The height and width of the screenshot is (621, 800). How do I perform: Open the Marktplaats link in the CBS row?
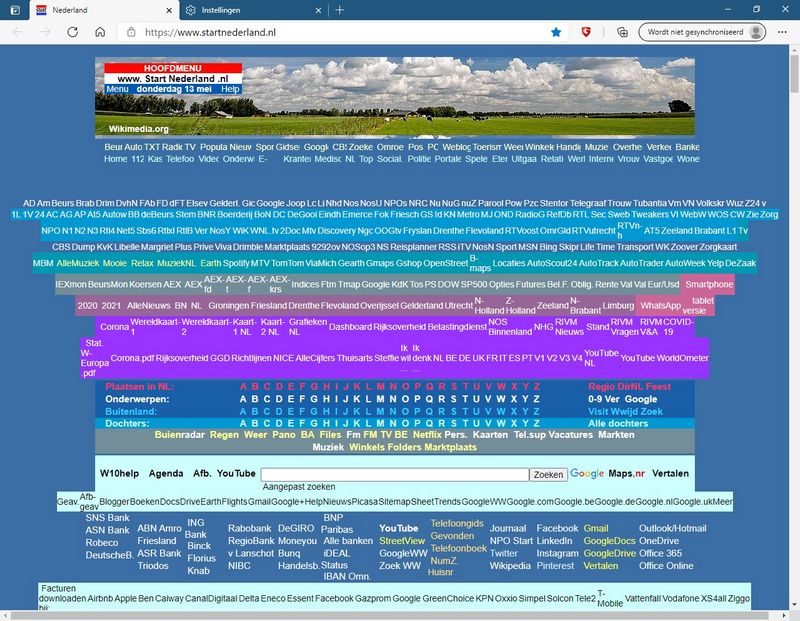pyautogui.click(x=285, y=247)
